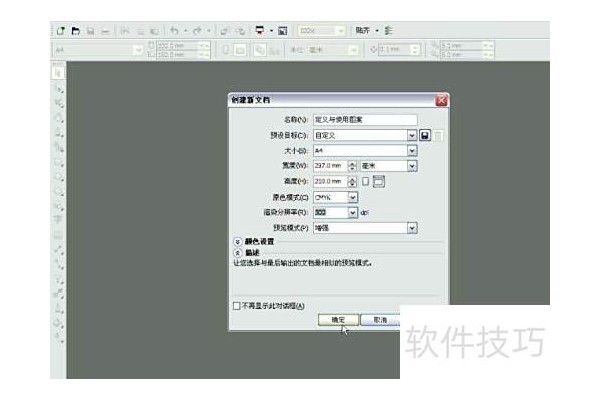Image resolution: width=600 pixels, height=400 pixels.
Task: Click the Welcome screen toolbar icon
Action: [x=283, y=31]
